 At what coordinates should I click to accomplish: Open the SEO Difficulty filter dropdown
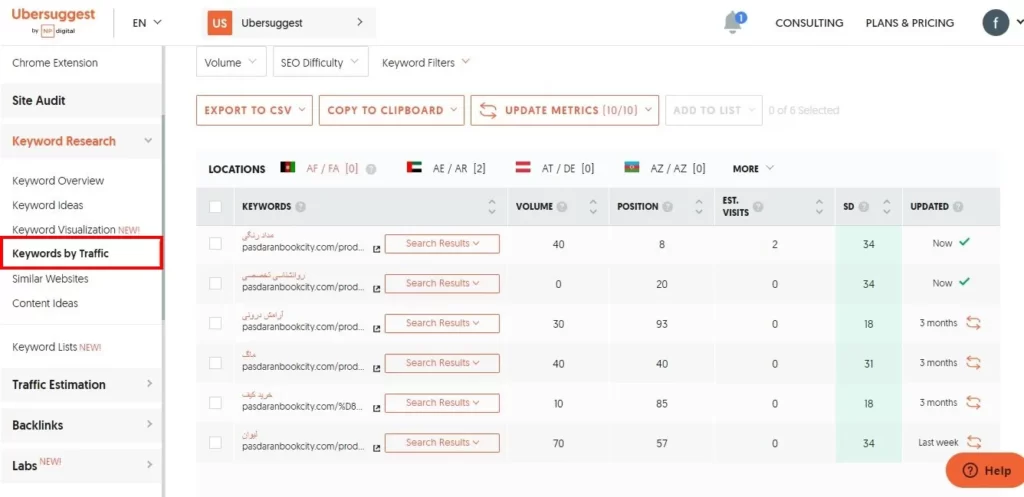321,63
